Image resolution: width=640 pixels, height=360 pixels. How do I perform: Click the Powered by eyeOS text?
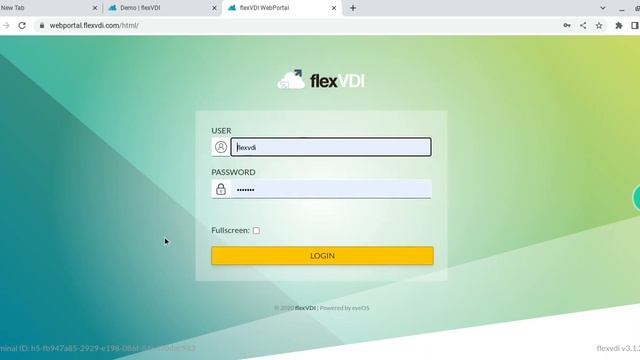tap(344, 308)
